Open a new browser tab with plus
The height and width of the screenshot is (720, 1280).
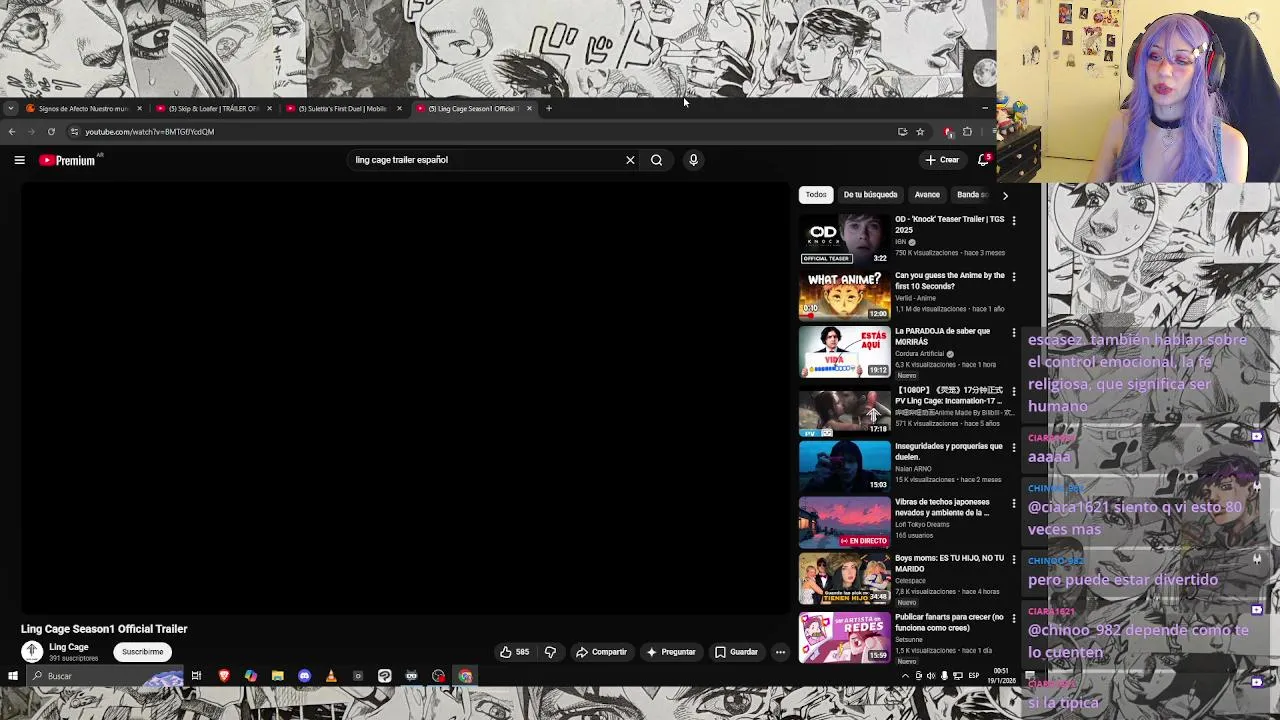point(548,108)
